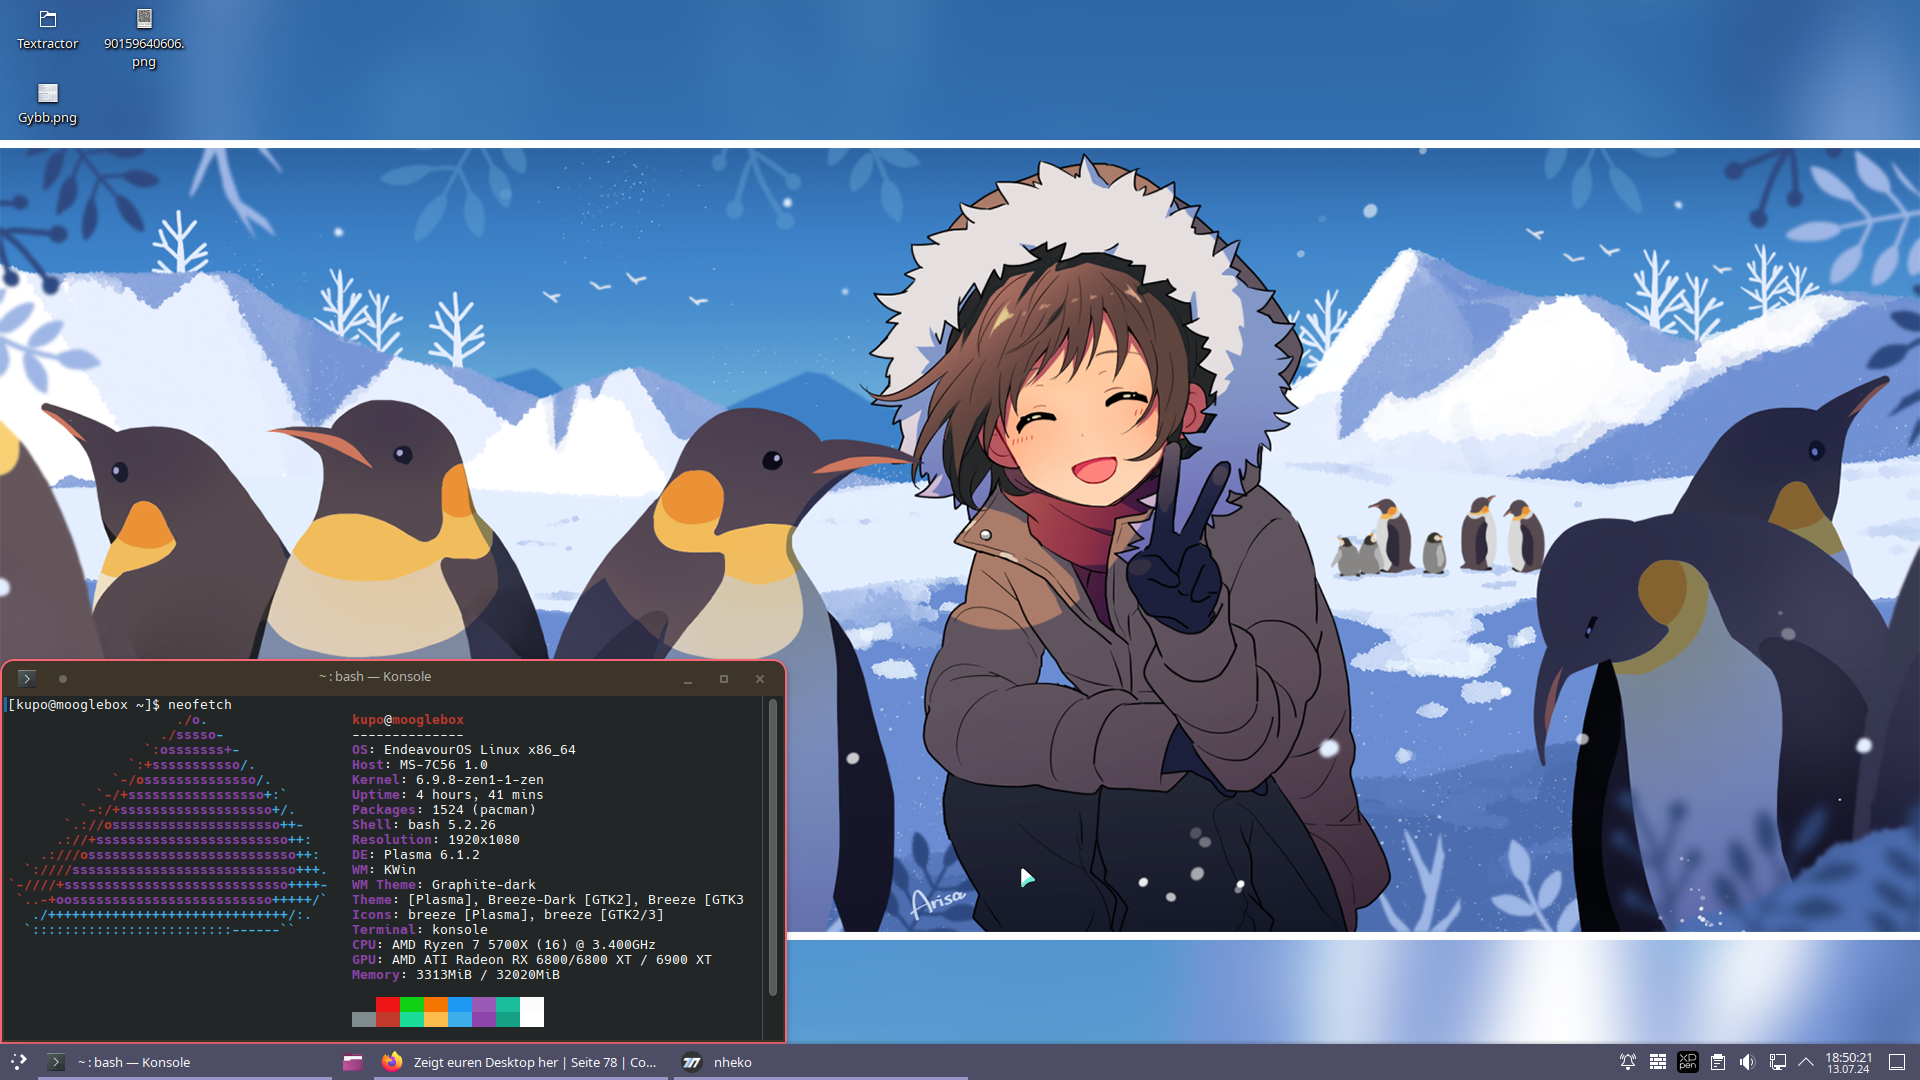
Task: Toggle Konsole keep-on-all-desktops pin dot
Action: tap(63, 678)
